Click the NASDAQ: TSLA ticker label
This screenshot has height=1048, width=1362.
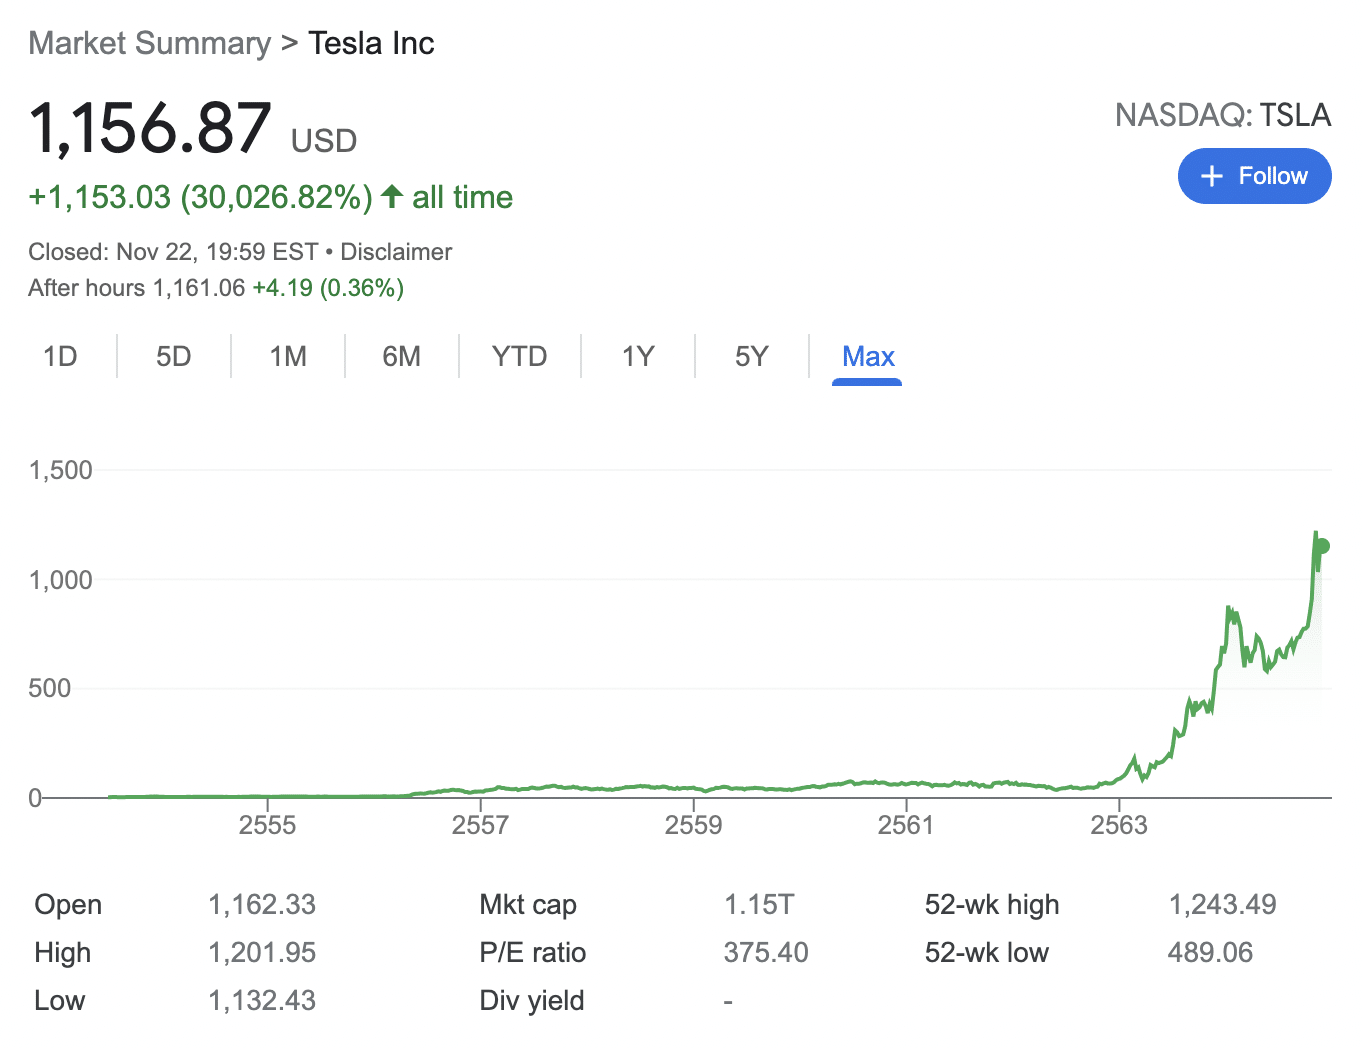pyautogui.click(x=1223, y=115)
